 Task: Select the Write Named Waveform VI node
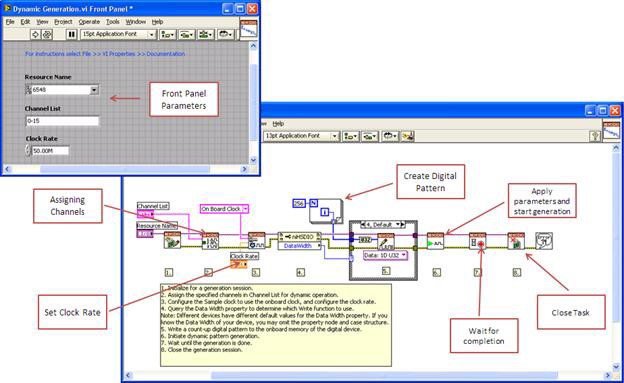(x=386, y=242)
